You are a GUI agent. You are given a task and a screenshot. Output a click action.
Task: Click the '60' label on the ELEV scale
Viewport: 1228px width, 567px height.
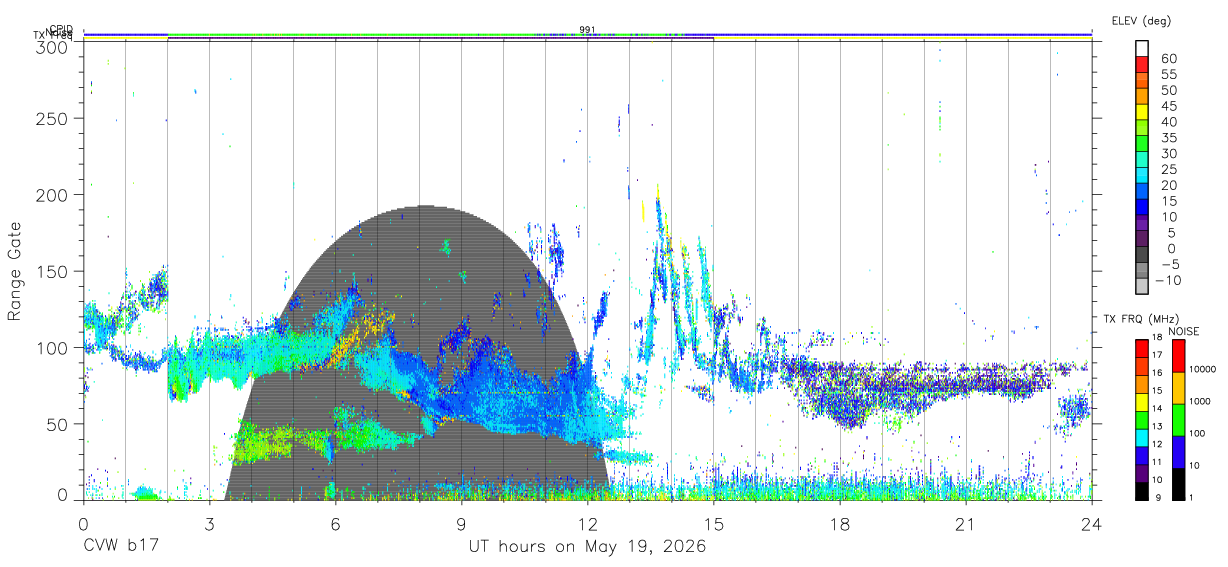click(x=1168, y=59)
